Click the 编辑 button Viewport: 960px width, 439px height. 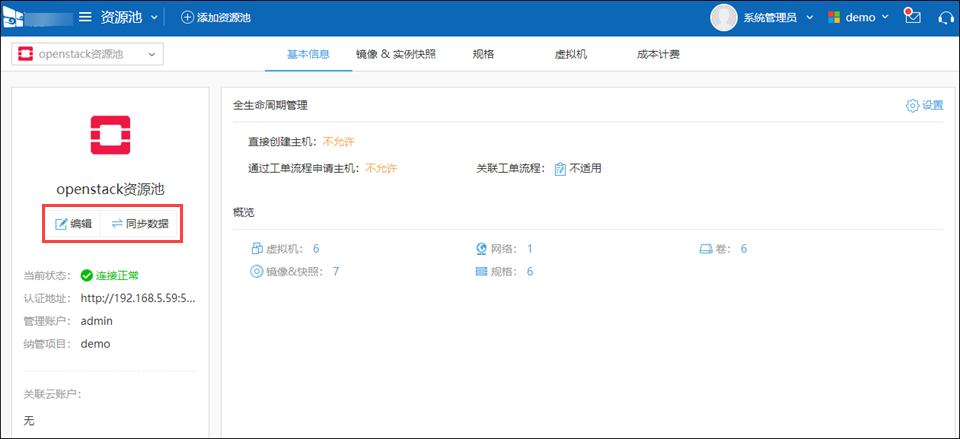[73, 224]
